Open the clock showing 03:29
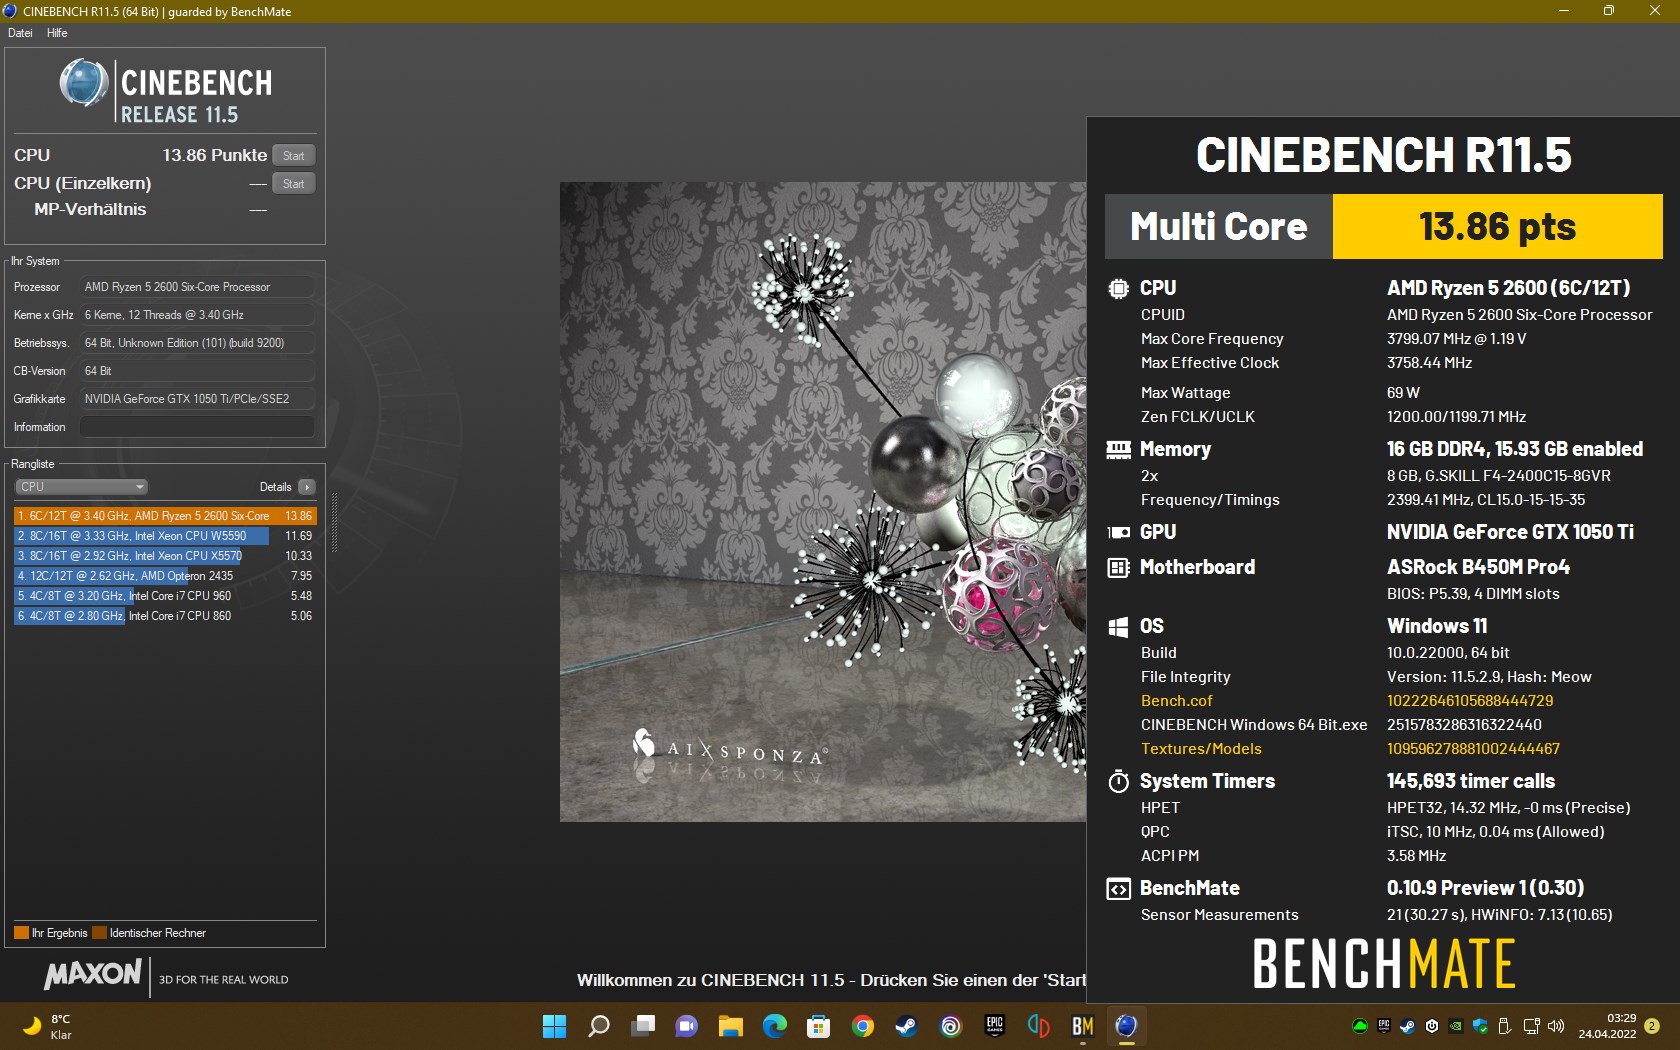The width and height of the screenshot is (1680, 1050). pyautogui.click(x=1607, y=1026)
